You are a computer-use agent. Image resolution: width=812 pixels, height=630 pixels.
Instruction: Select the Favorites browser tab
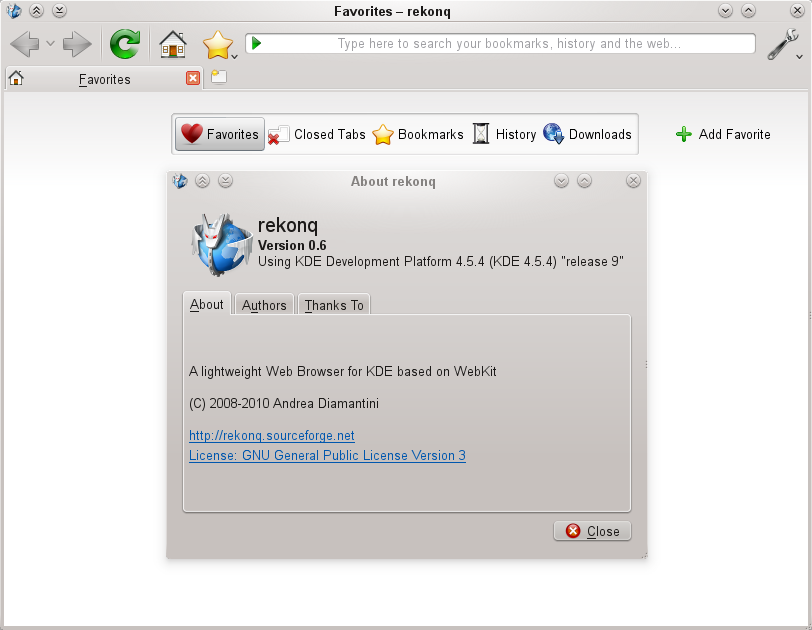click(x=104, y=79)
